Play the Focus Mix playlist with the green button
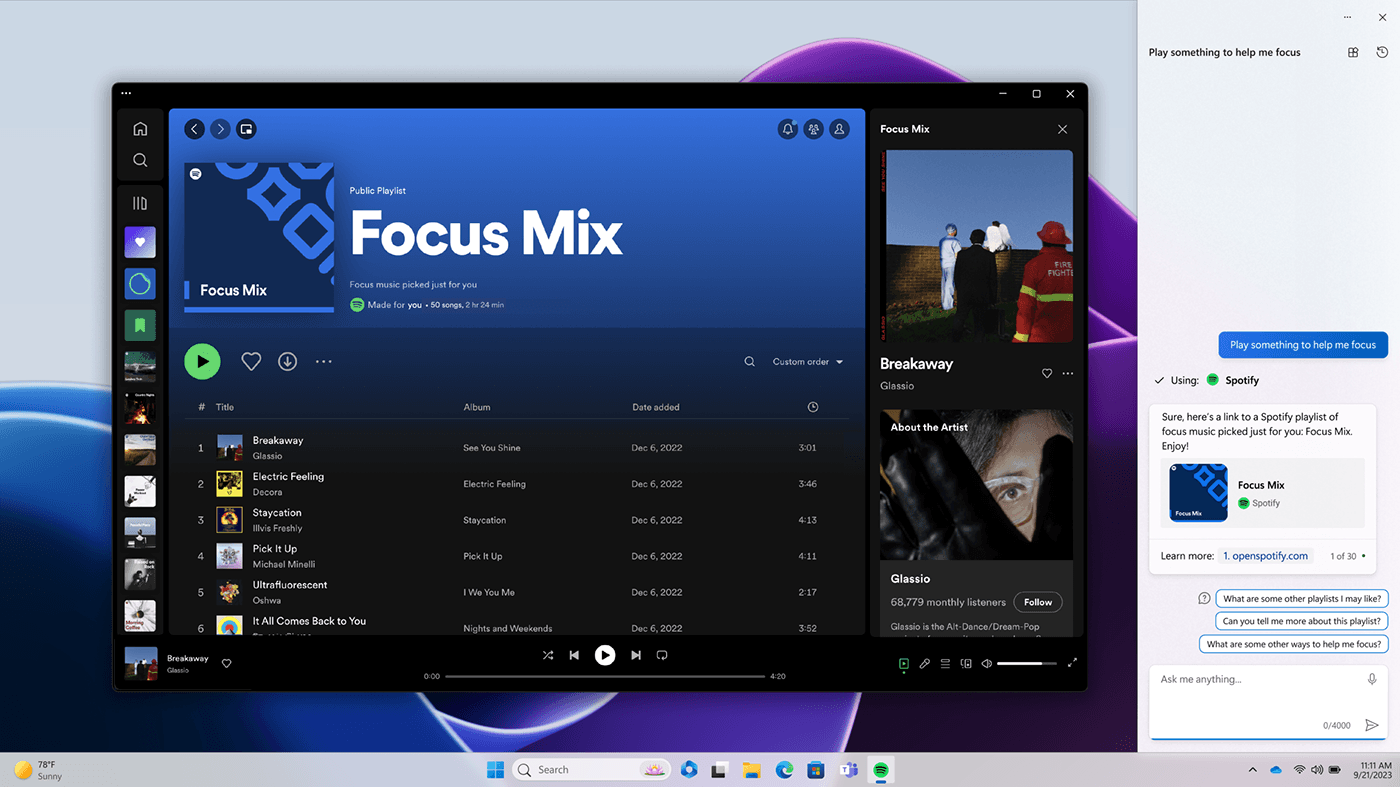The image size is (1400, 787). pos(202,361)
